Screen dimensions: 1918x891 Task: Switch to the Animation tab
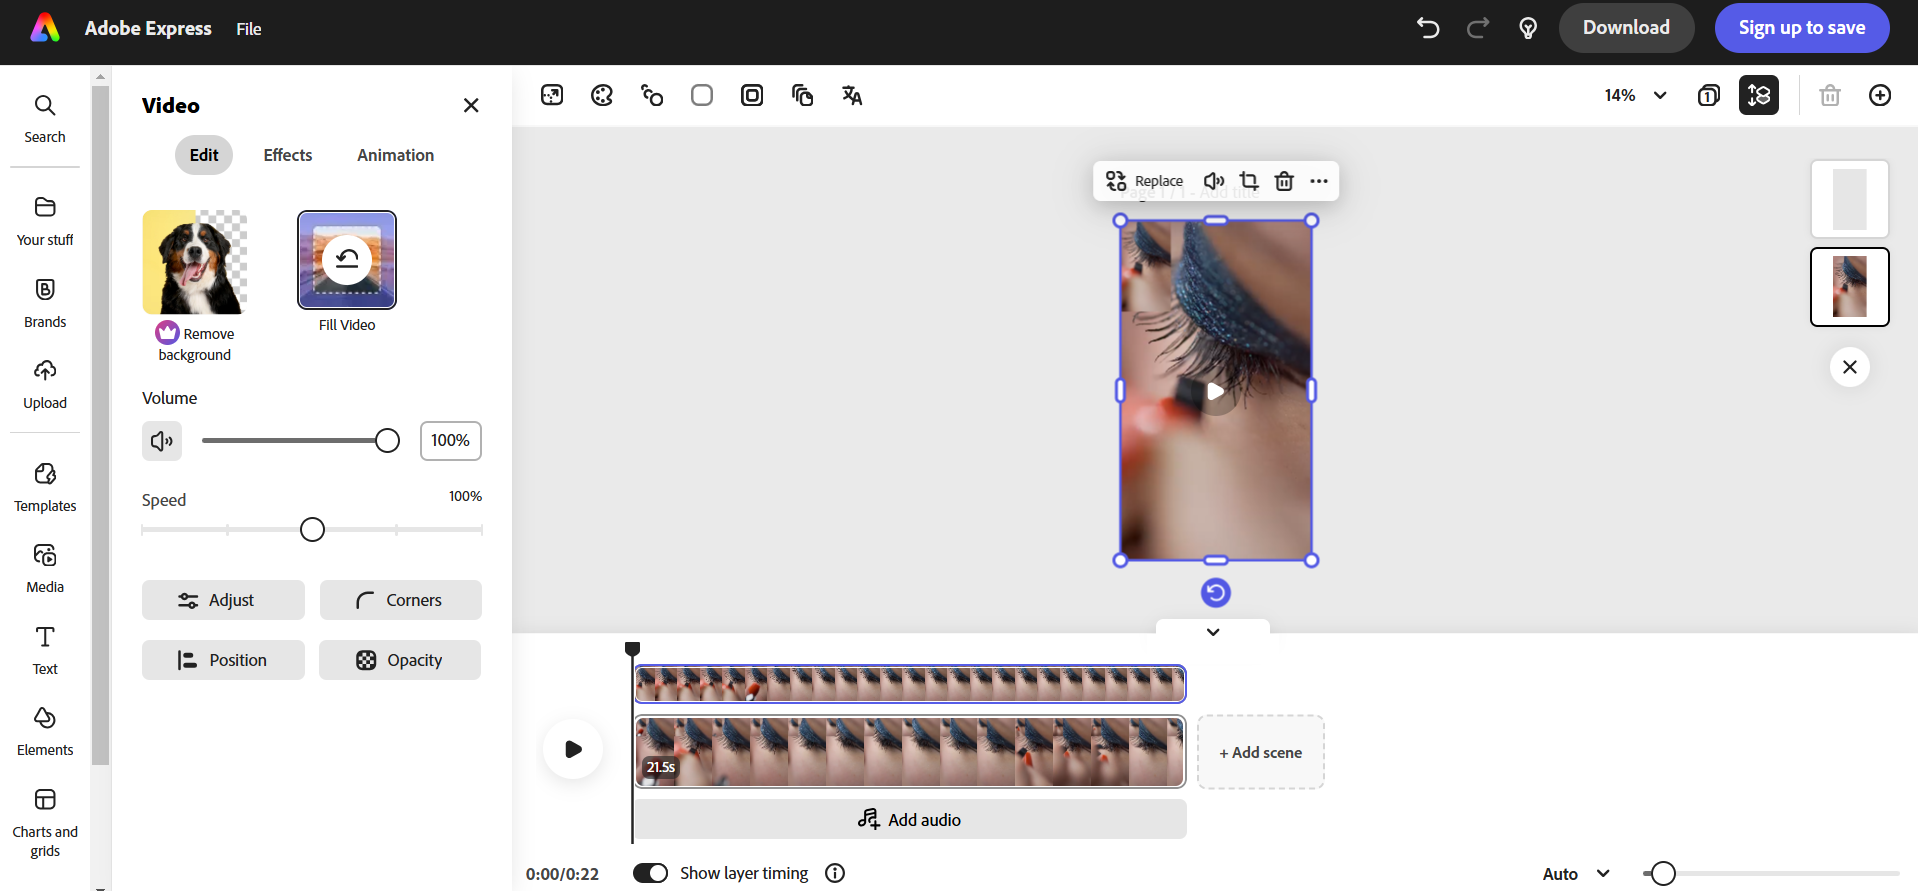(x=396, y=155)
